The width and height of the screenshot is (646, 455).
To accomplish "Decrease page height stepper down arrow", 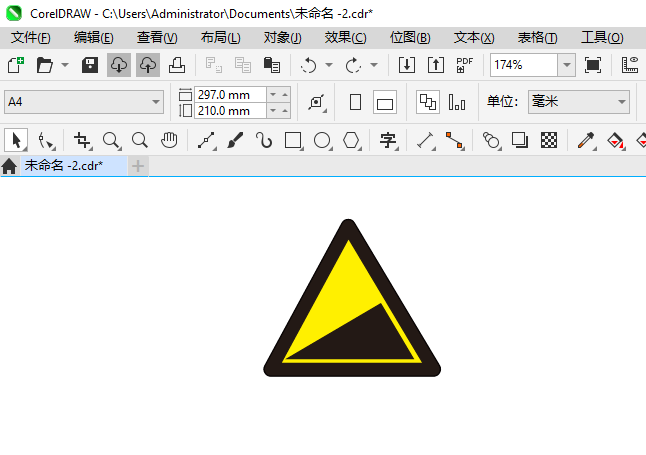I will click(x=273, y=111).
